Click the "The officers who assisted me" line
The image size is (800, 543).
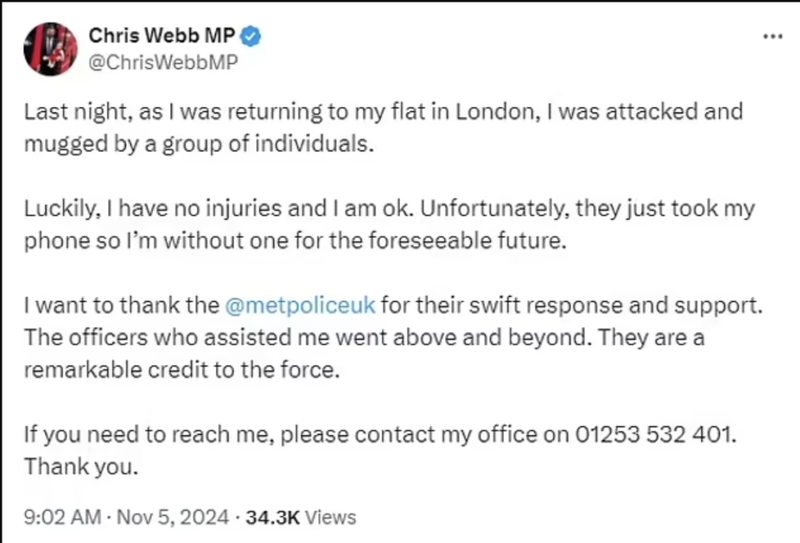point(364,338)
